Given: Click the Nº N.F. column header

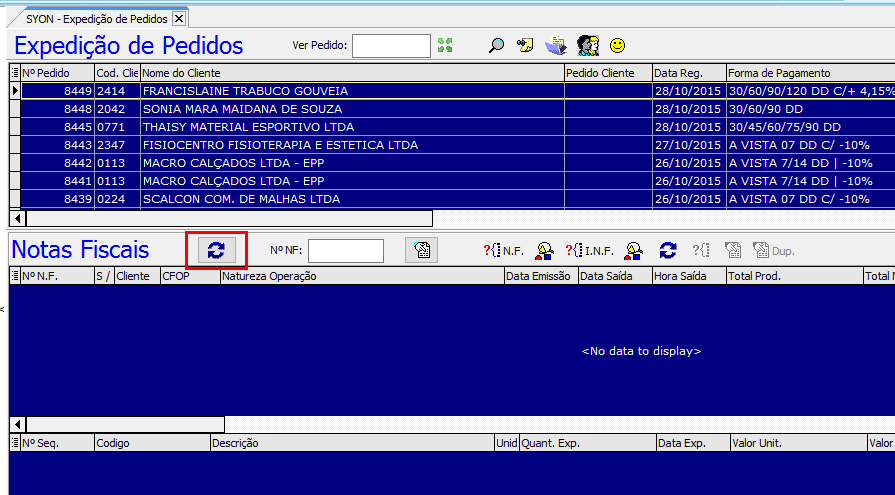Looking at the screenshot, I should pos(58,276).
